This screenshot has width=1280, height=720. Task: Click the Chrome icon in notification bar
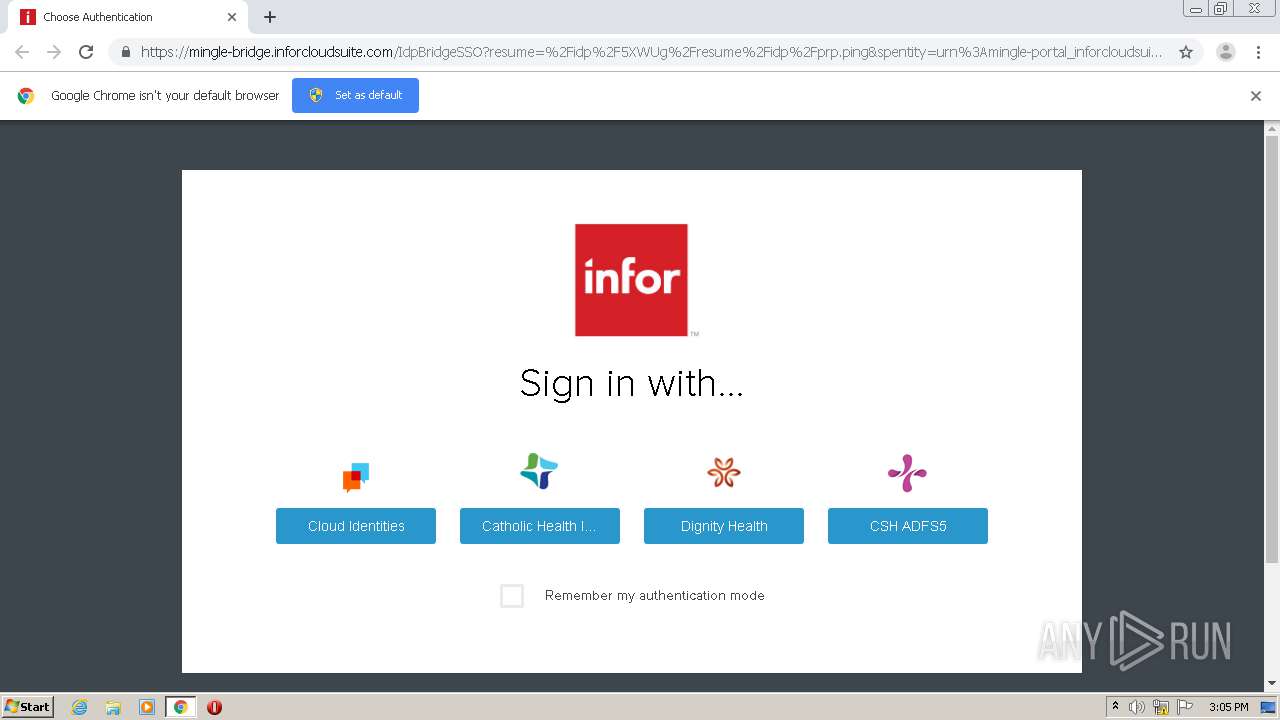26,96
